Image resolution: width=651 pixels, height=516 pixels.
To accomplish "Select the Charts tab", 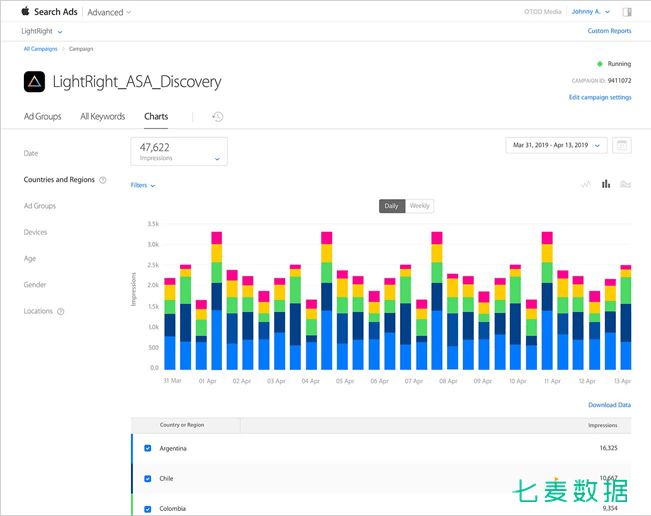I will click(x=156, y=117).
